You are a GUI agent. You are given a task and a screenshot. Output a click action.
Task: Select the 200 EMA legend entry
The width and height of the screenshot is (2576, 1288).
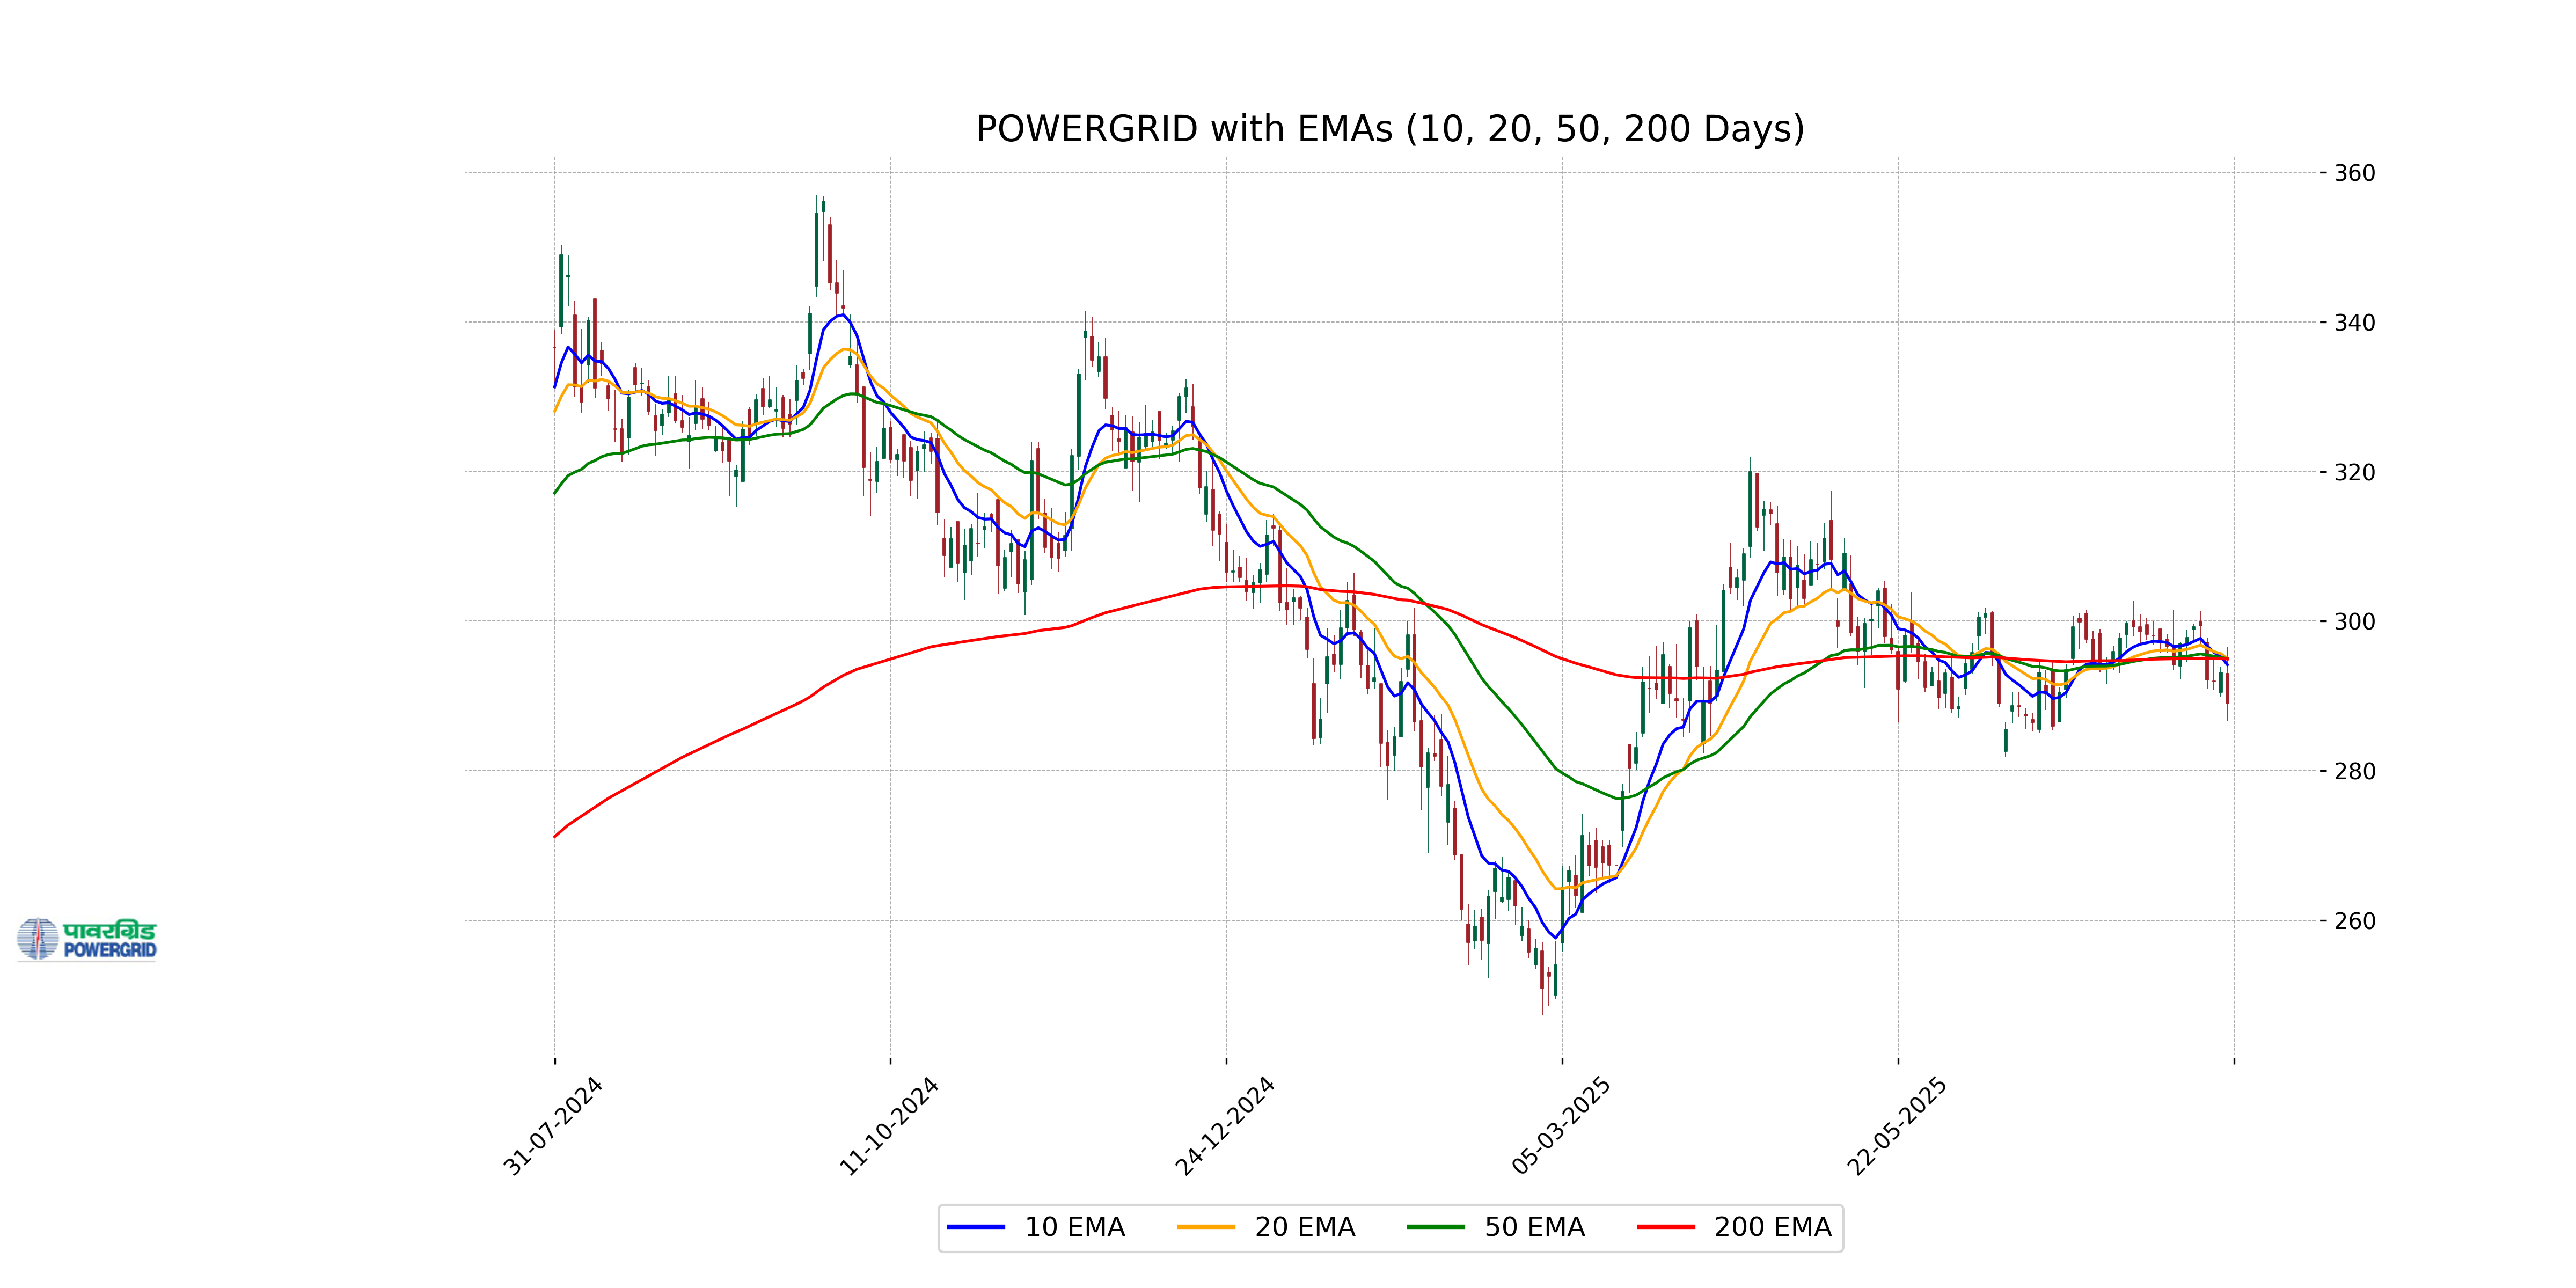tap(1735, 1227)
